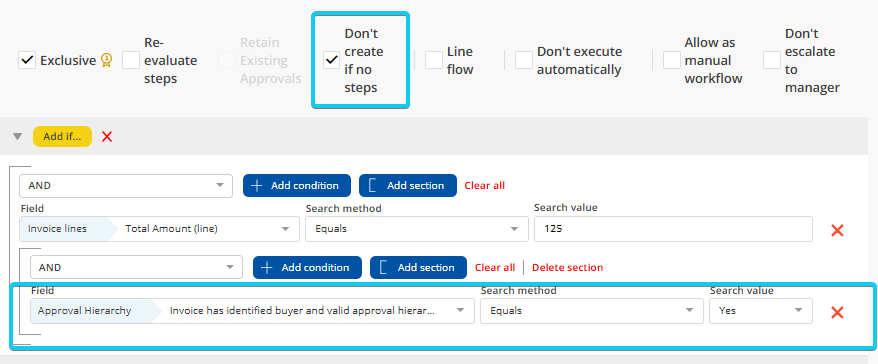Click the first Add section button

click(x=408, y=185)
